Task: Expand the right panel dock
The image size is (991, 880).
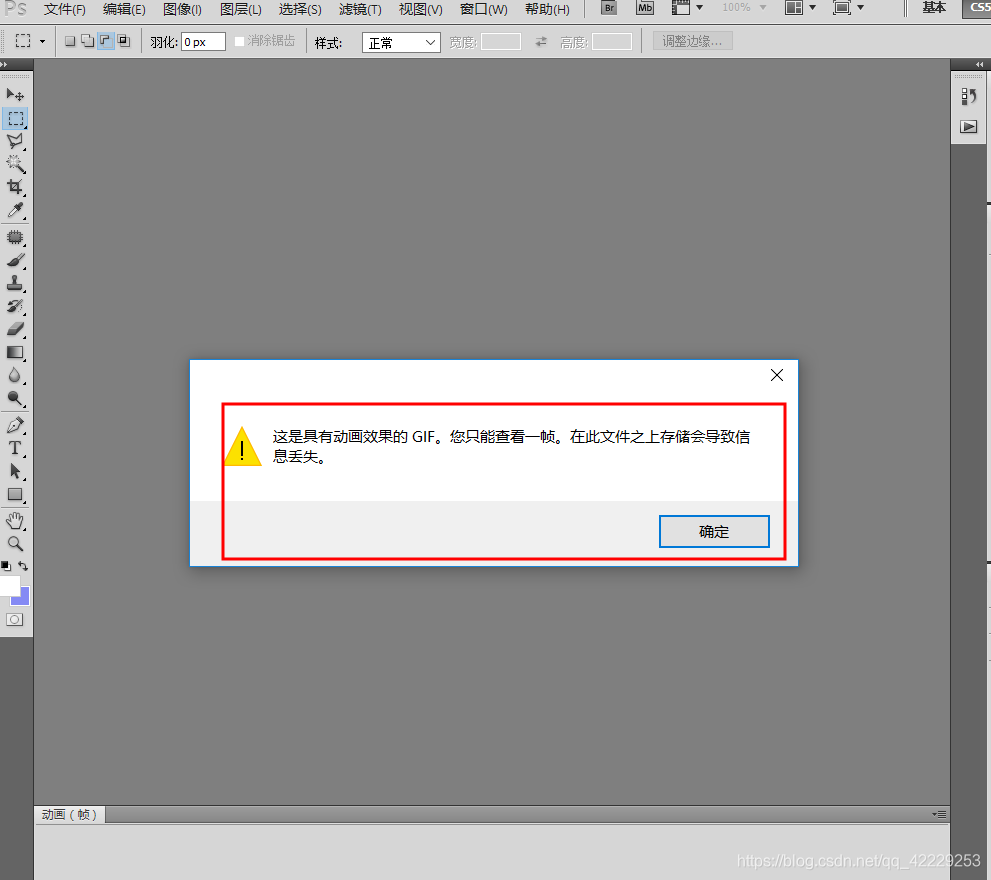Action: 979,64
